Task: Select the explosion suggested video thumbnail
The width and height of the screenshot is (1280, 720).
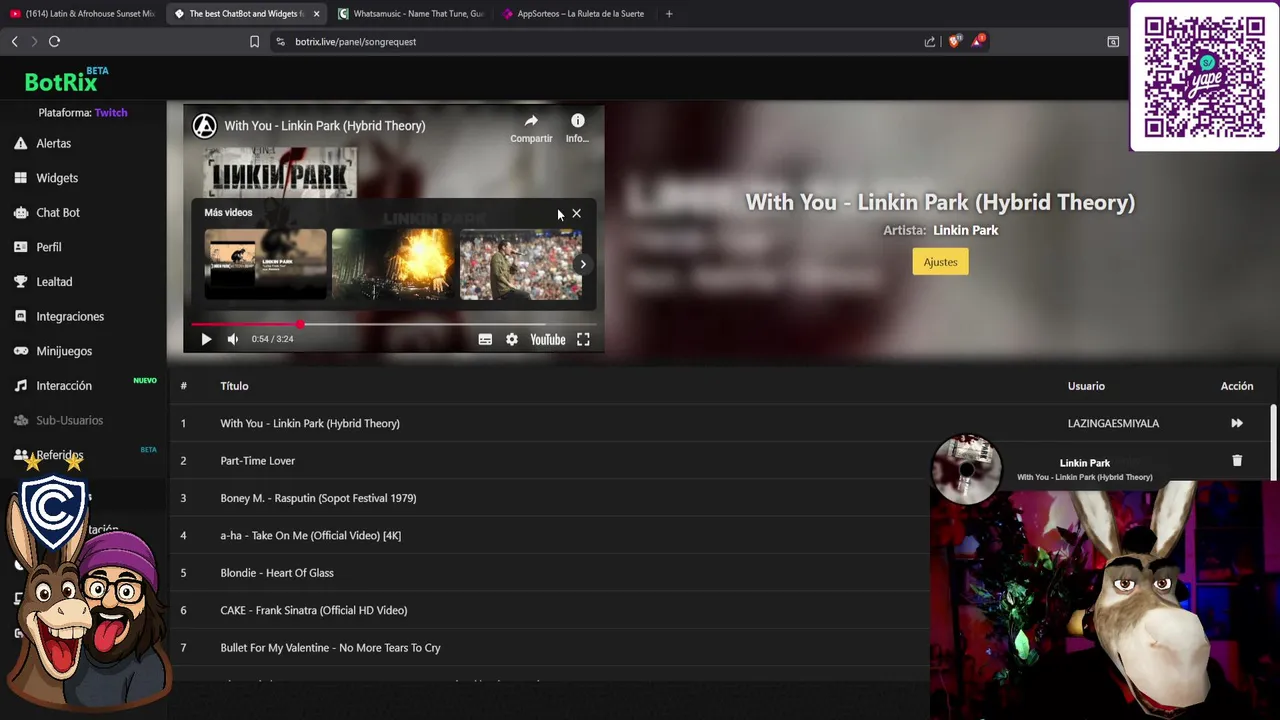Action: pos(393,264)
